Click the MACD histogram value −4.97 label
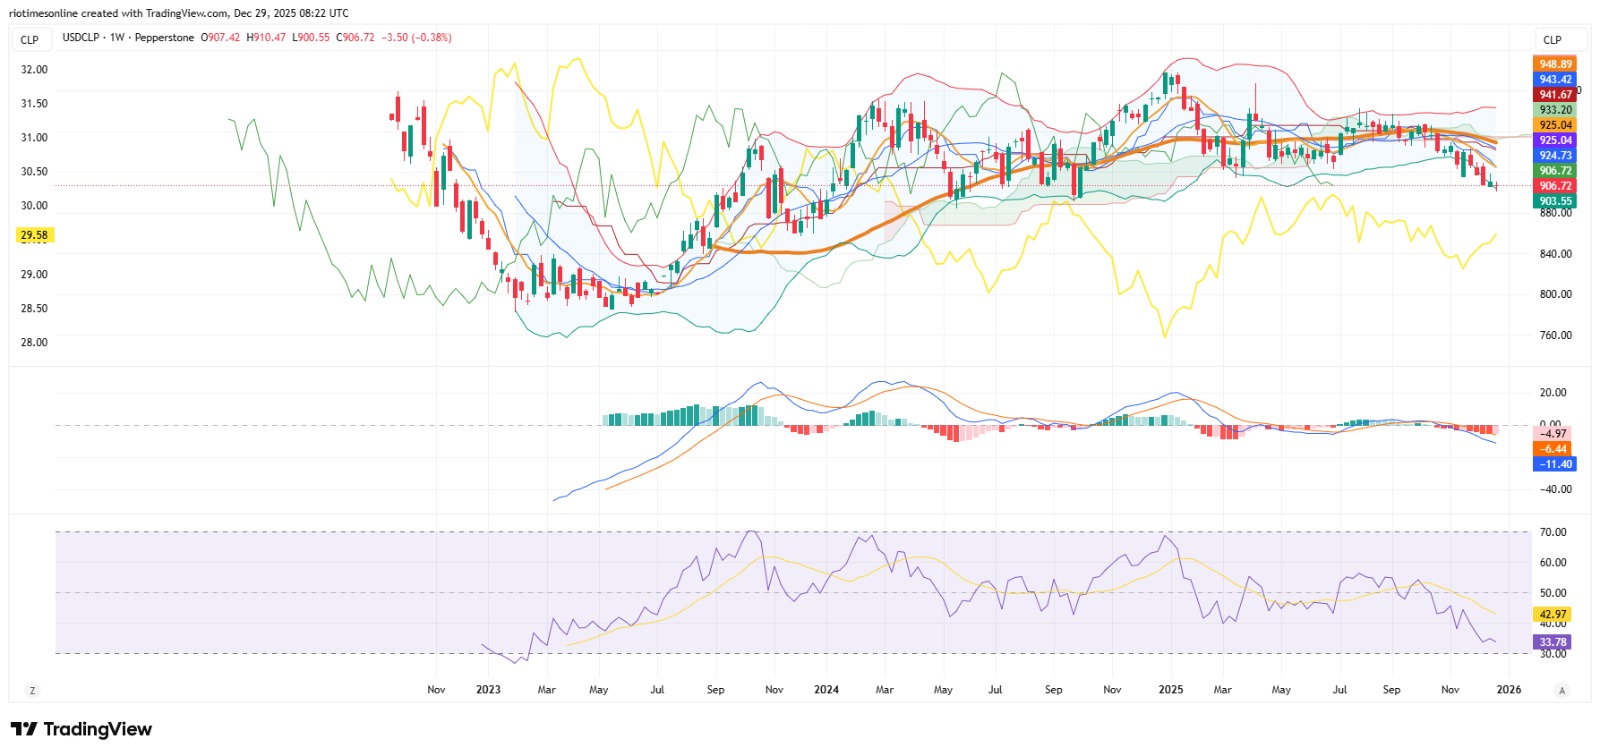This screenshot has width=1600, height=756. [x=1553, y=434]
